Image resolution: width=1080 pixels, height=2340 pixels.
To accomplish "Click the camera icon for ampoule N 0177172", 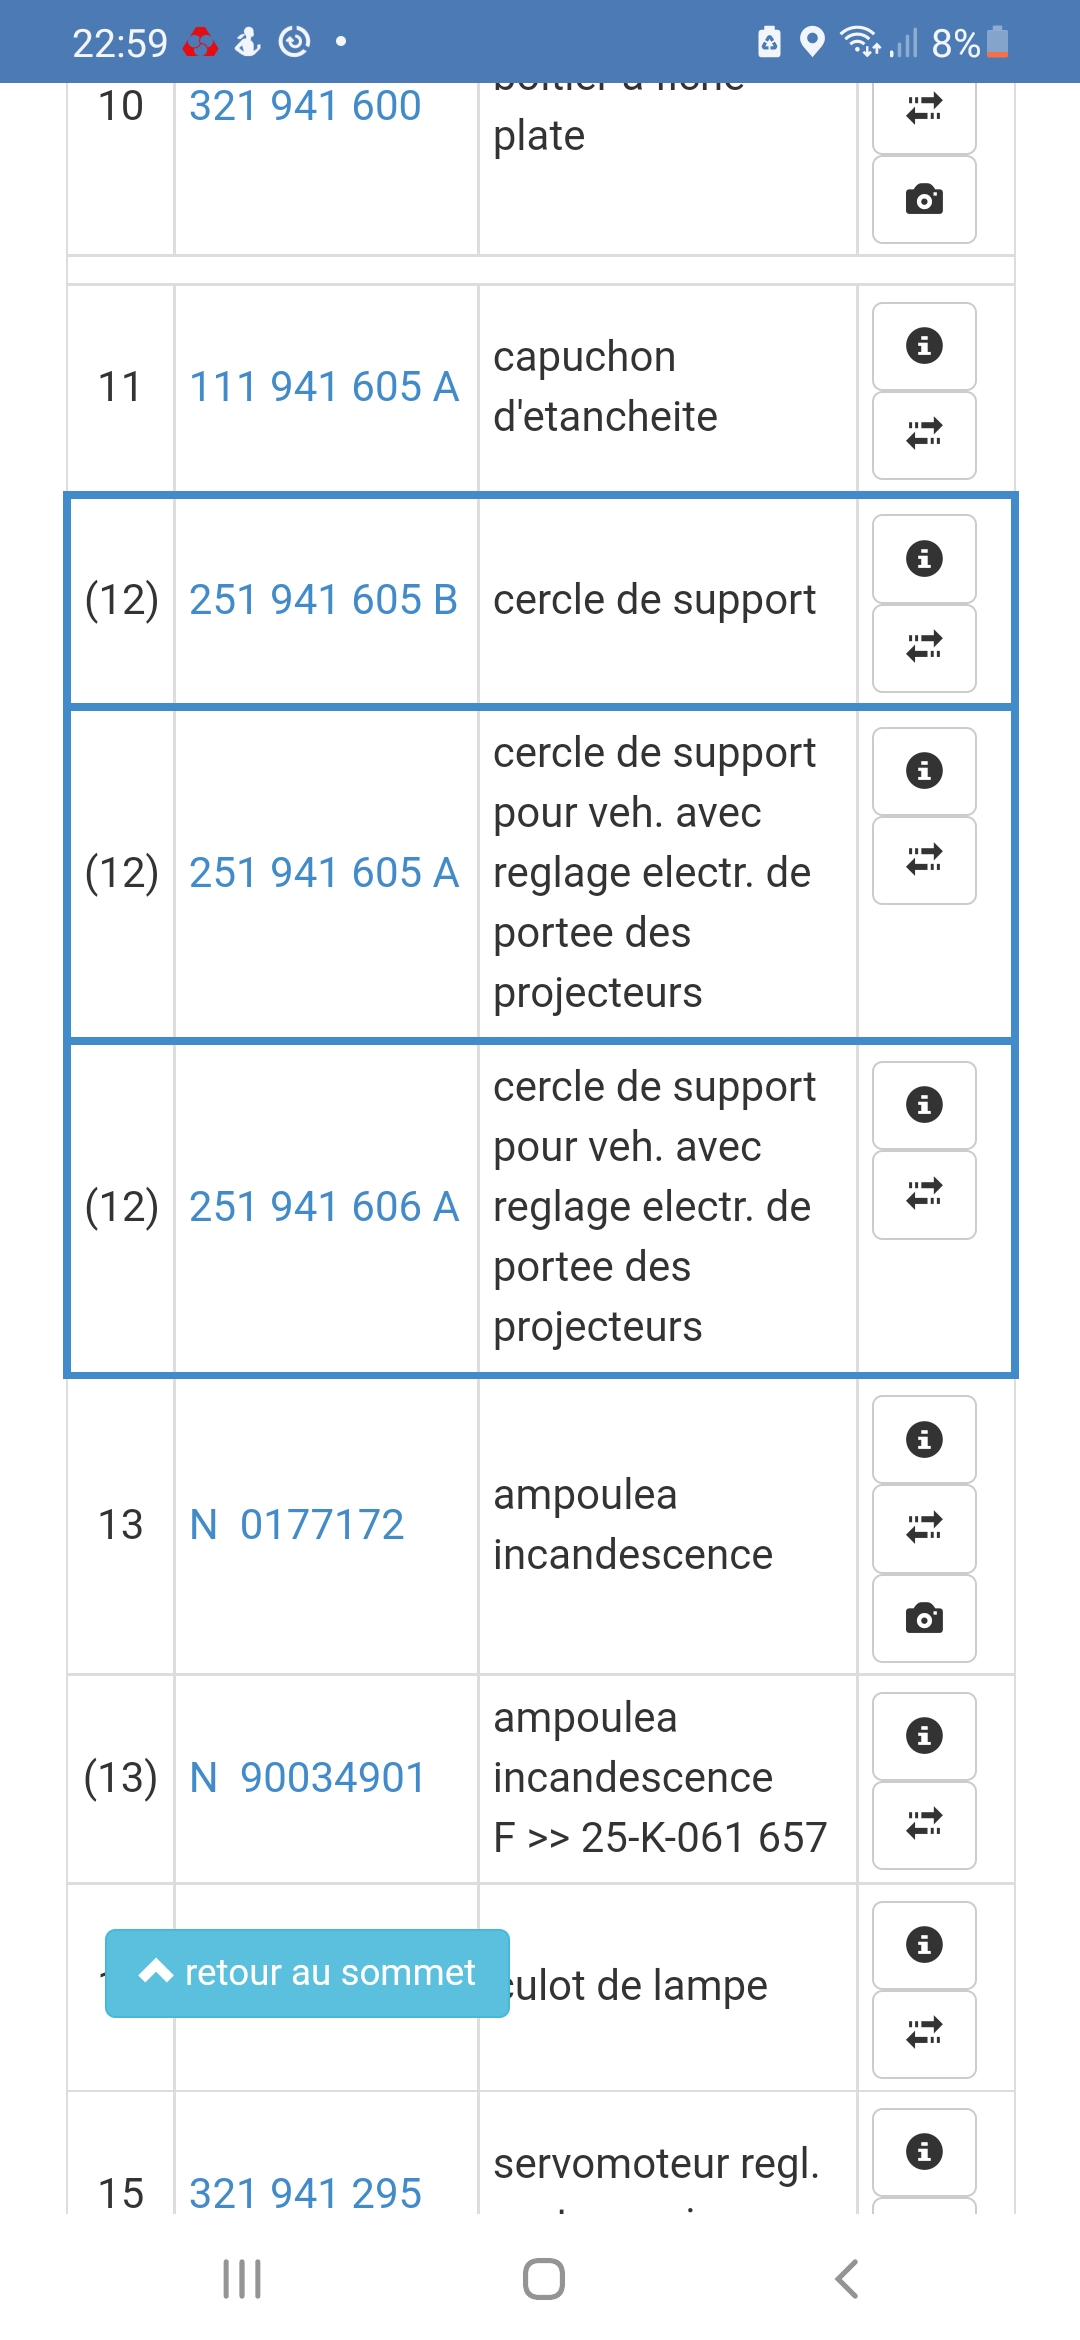I will tap(924, 1614).
